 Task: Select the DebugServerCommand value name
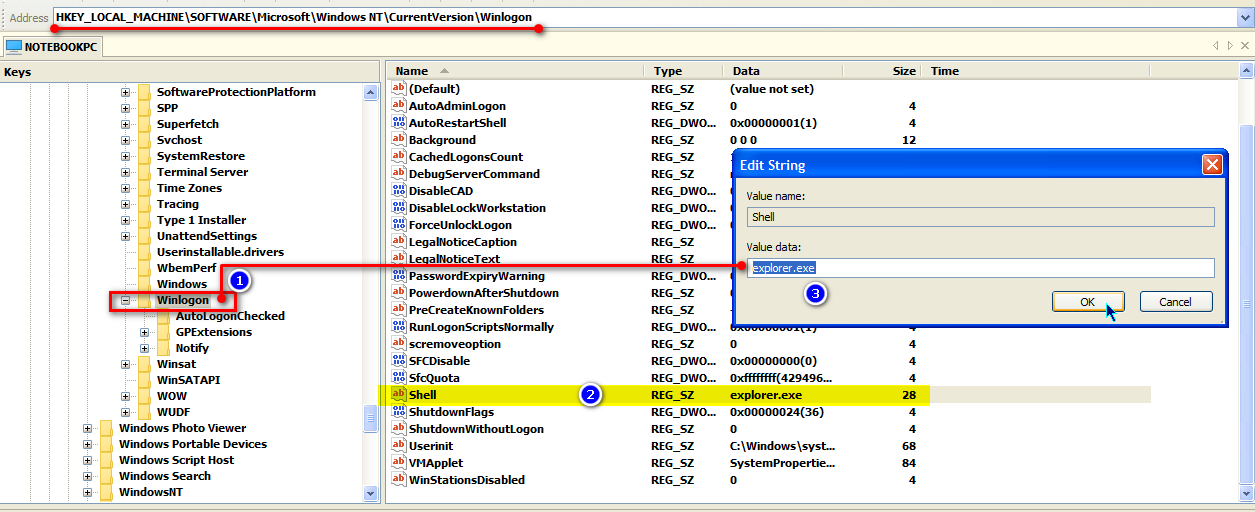coord(474,174)
